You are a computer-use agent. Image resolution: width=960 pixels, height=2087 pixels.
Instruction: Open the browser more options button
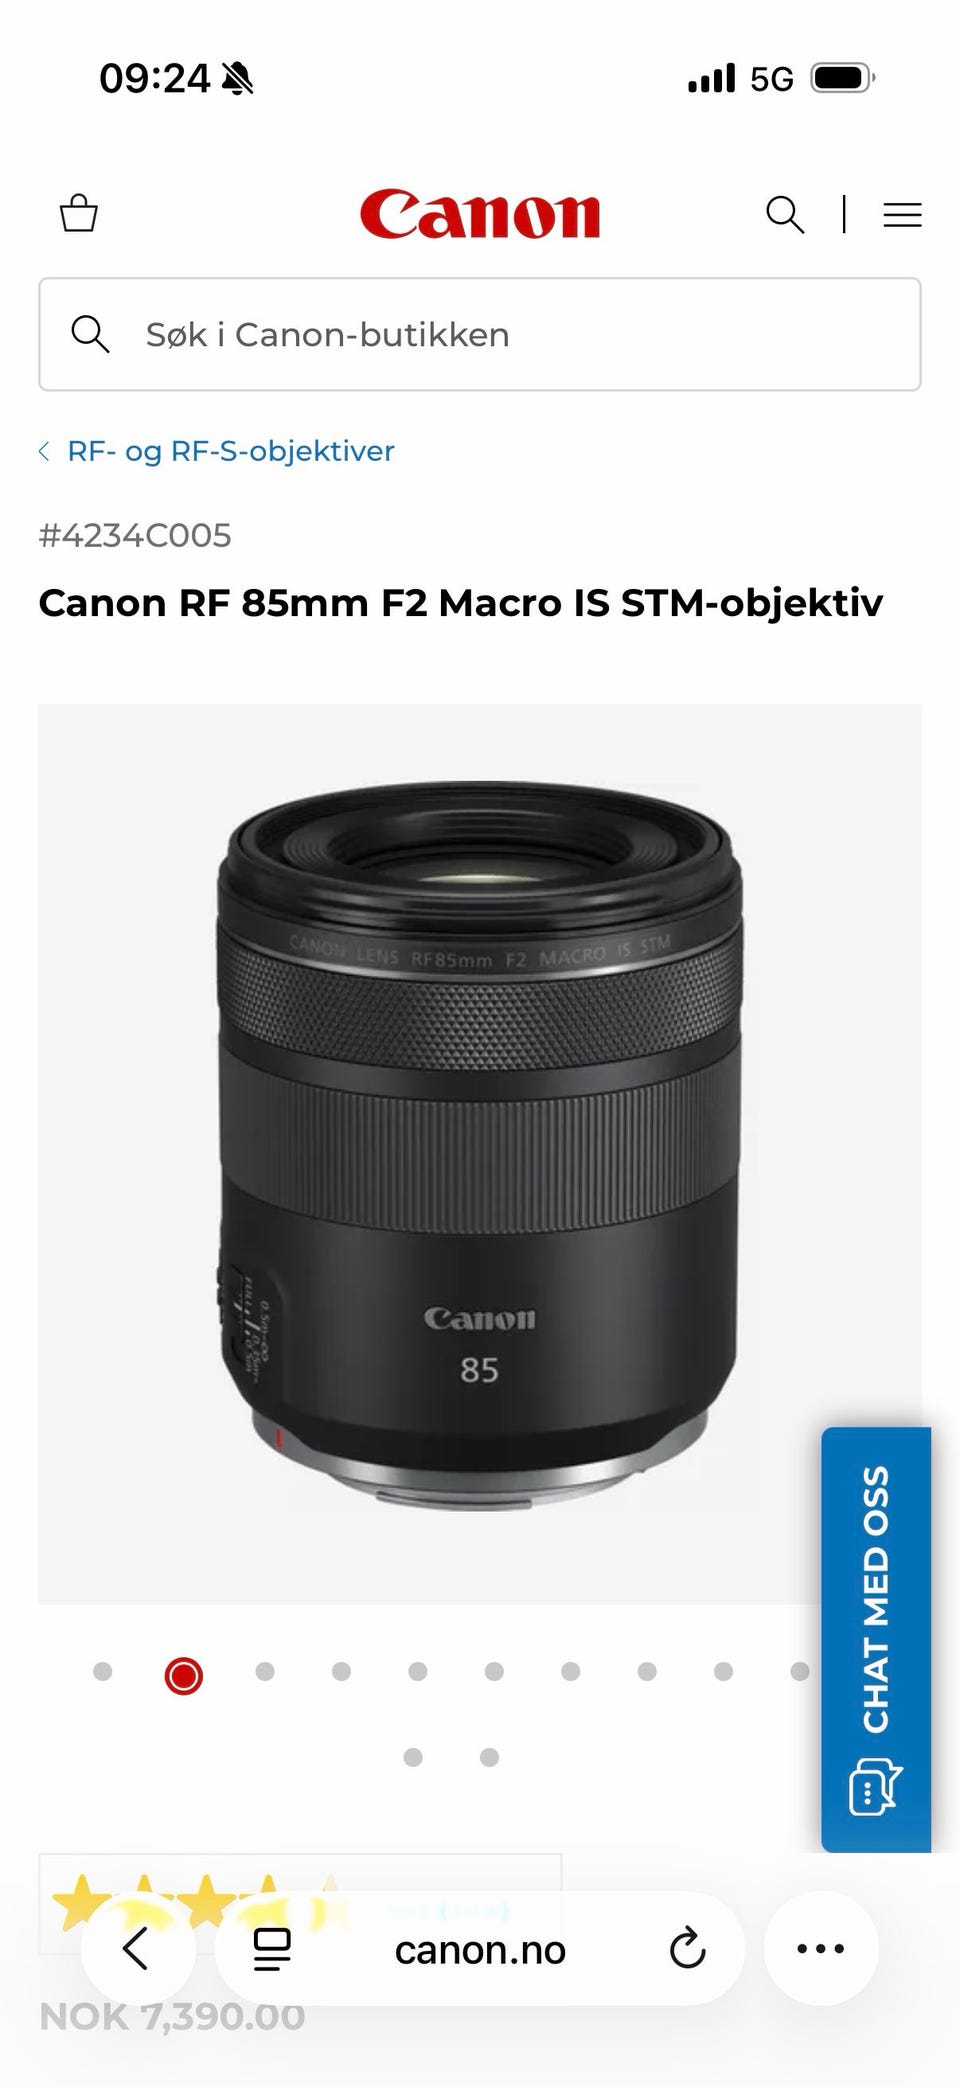(821, 1948)
